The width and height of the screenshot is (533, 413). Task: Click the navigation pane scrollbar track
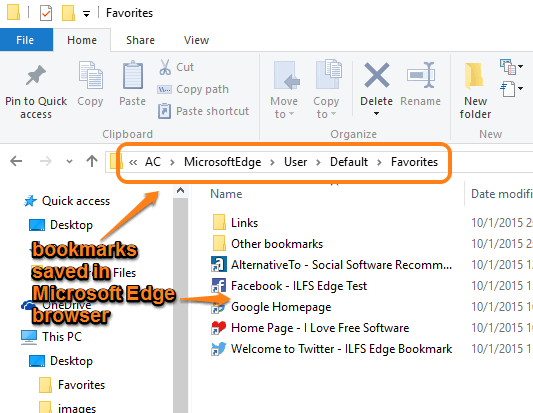(x=180, y=305)
